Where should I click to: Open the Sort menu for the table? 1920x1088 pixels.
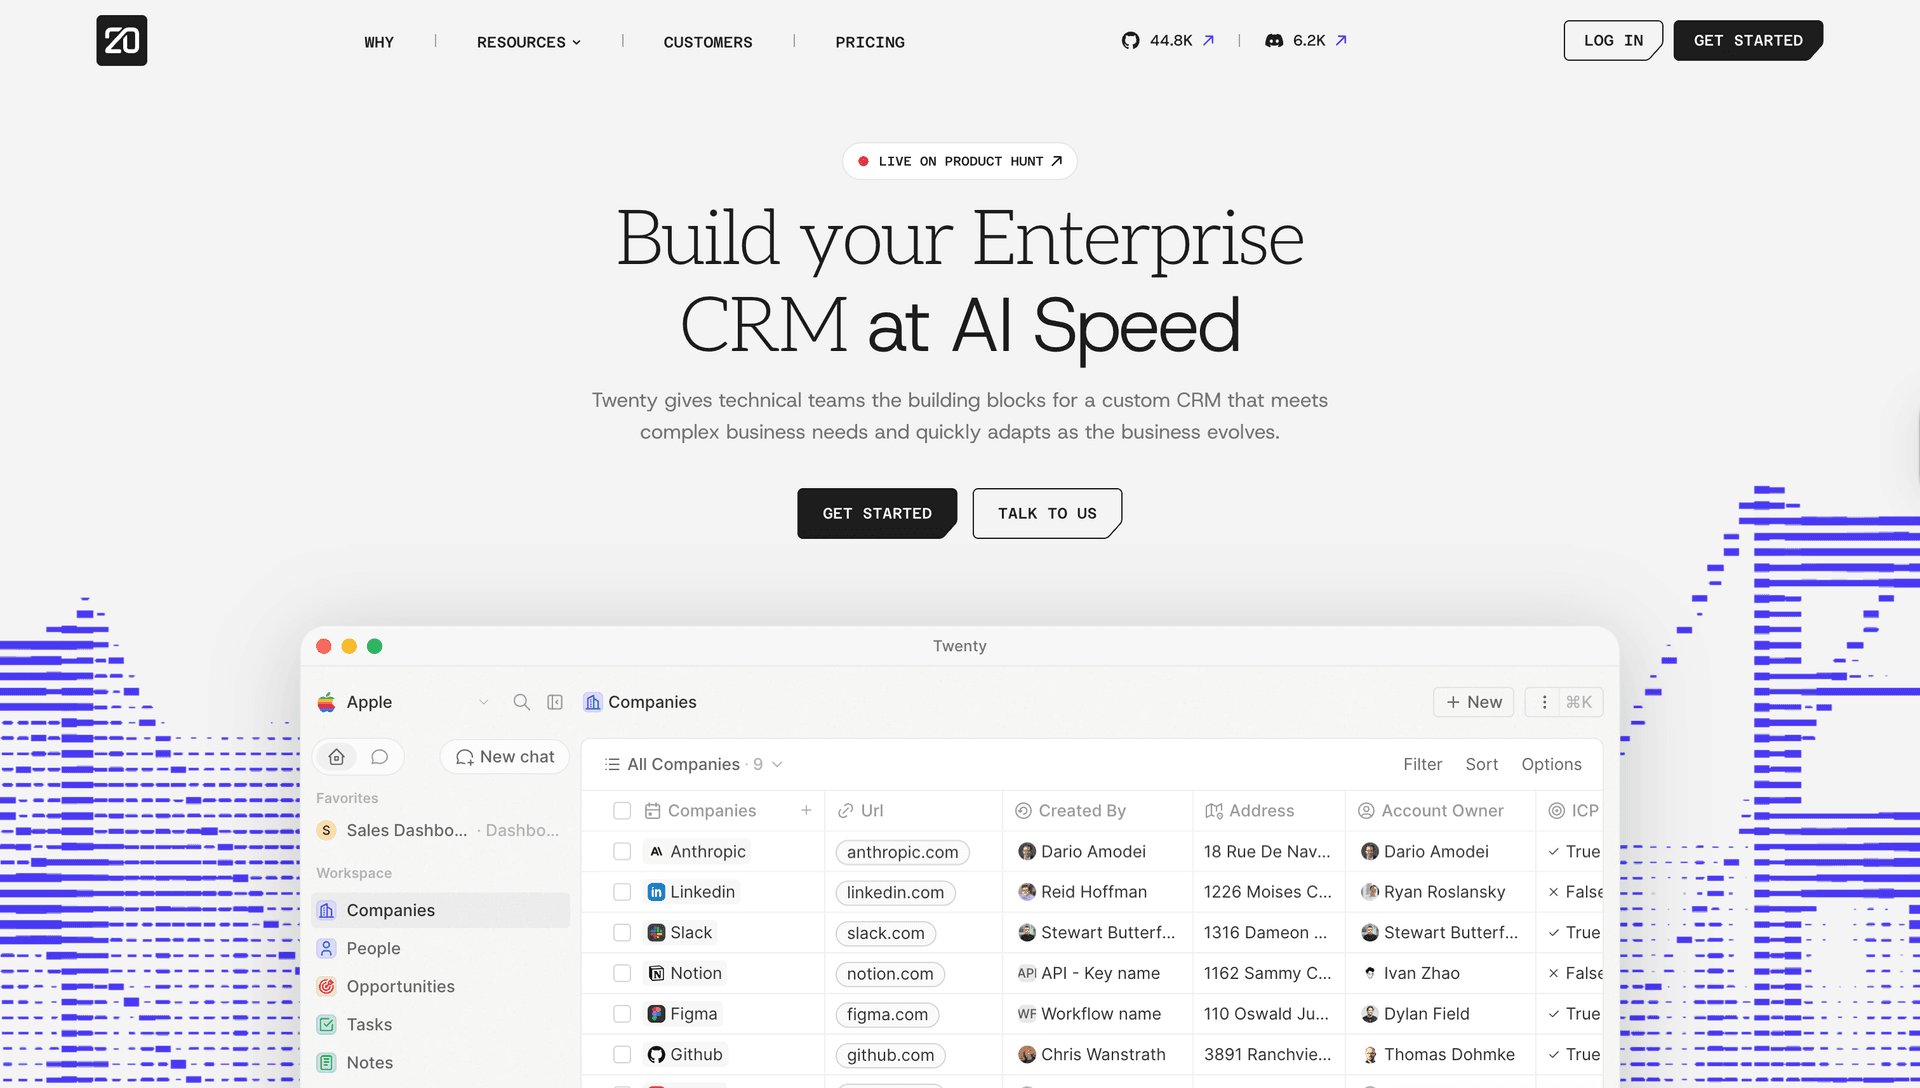click(1482, 764)
